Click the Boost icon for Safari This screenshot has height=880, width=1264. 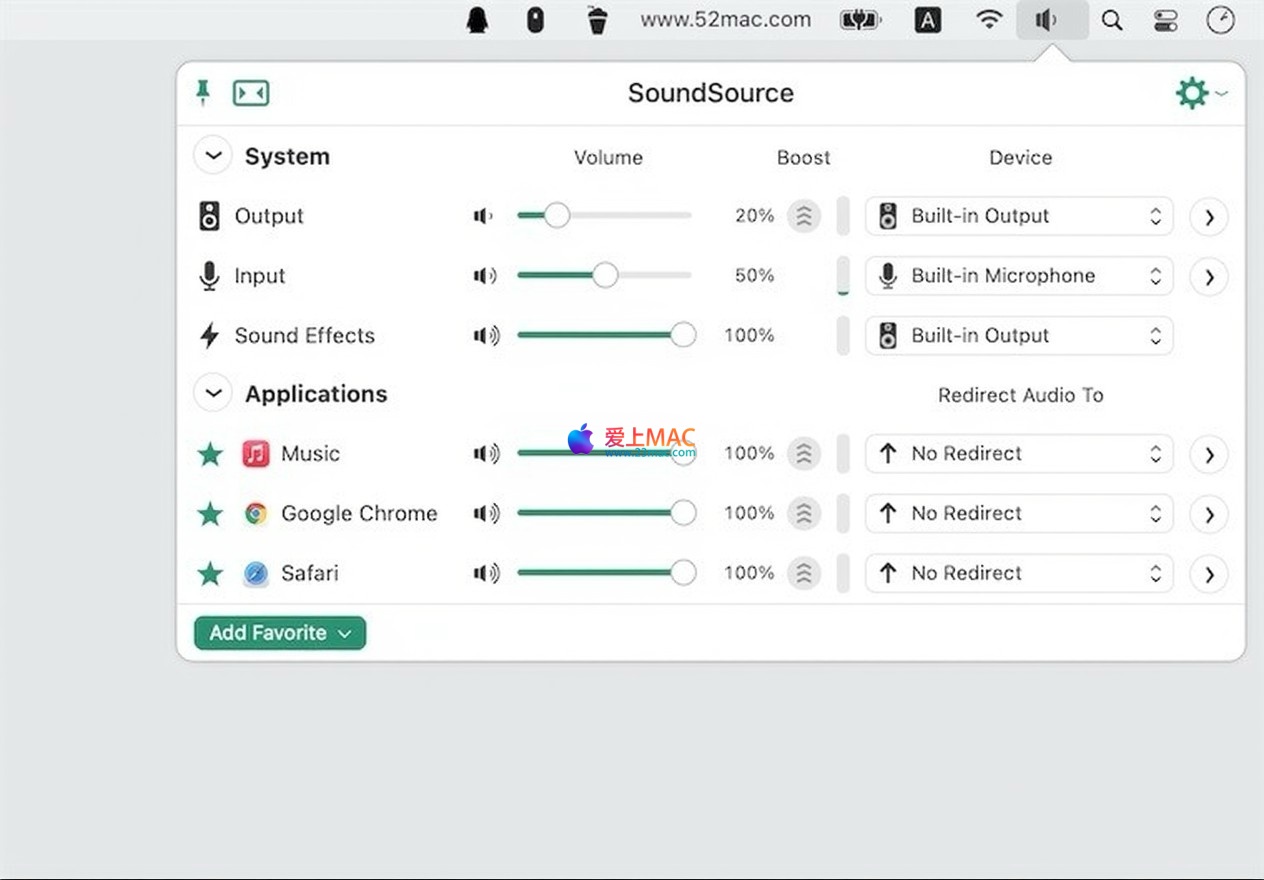(803, 574)
